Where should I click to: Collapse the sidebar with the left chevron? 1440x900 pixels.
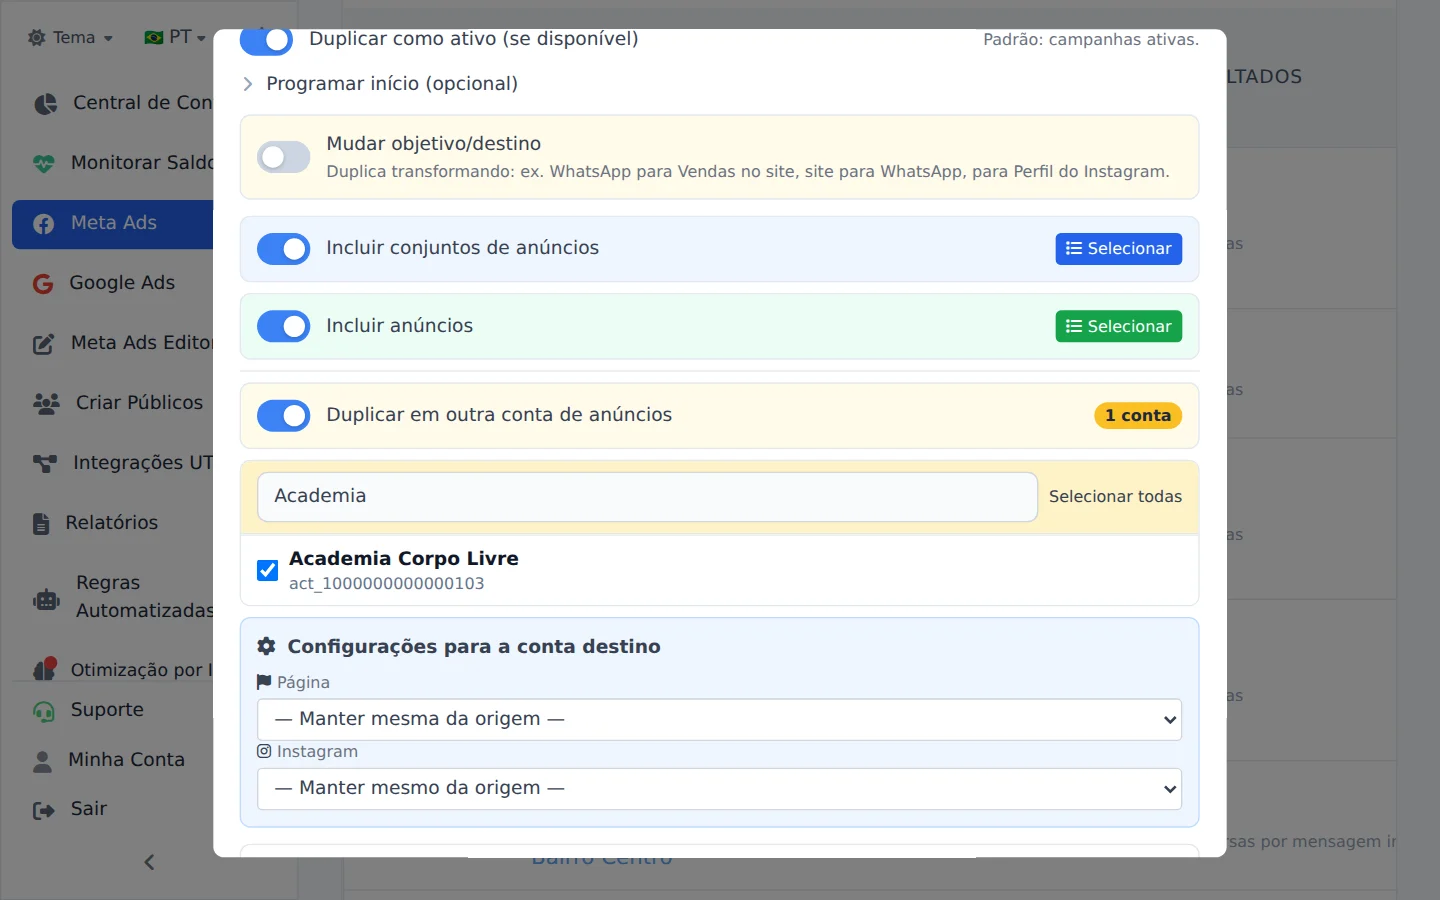click(x=149, y=862)
